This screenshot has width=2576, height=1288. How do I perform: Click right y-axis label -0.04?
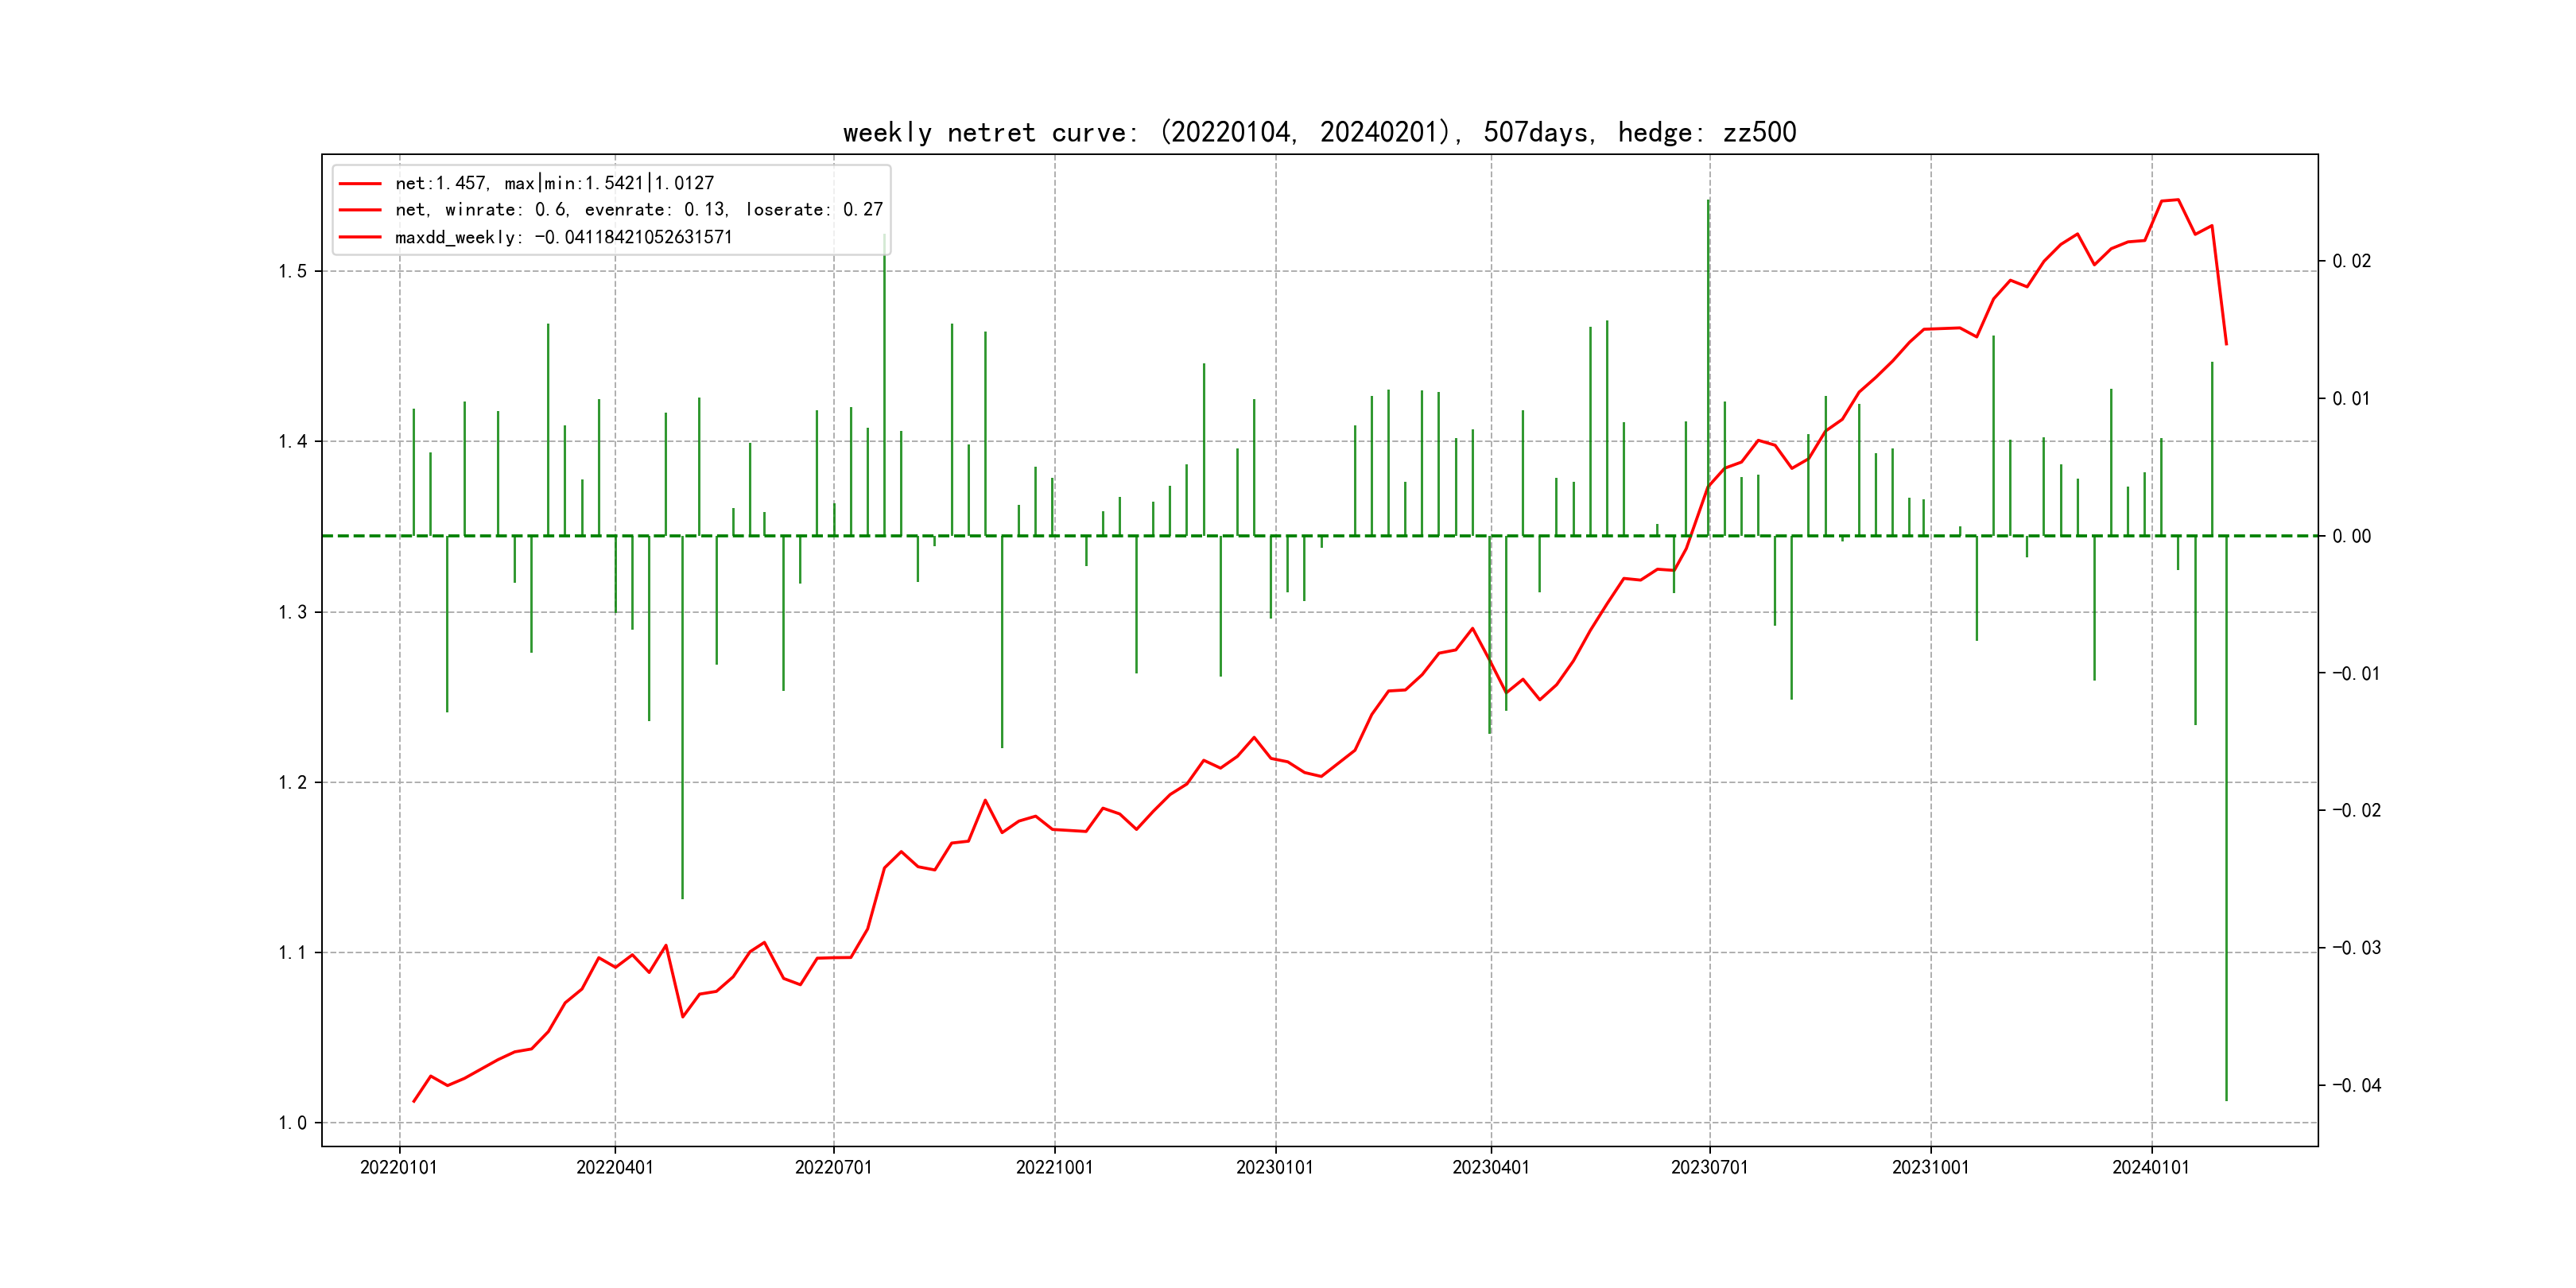2356,1086
